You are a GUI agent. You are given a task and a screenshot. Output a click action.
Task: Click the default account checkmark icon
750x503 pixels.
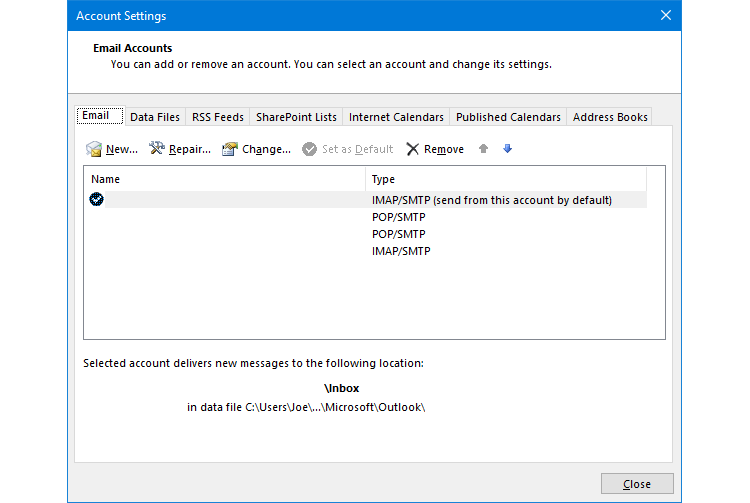(96, 200)
